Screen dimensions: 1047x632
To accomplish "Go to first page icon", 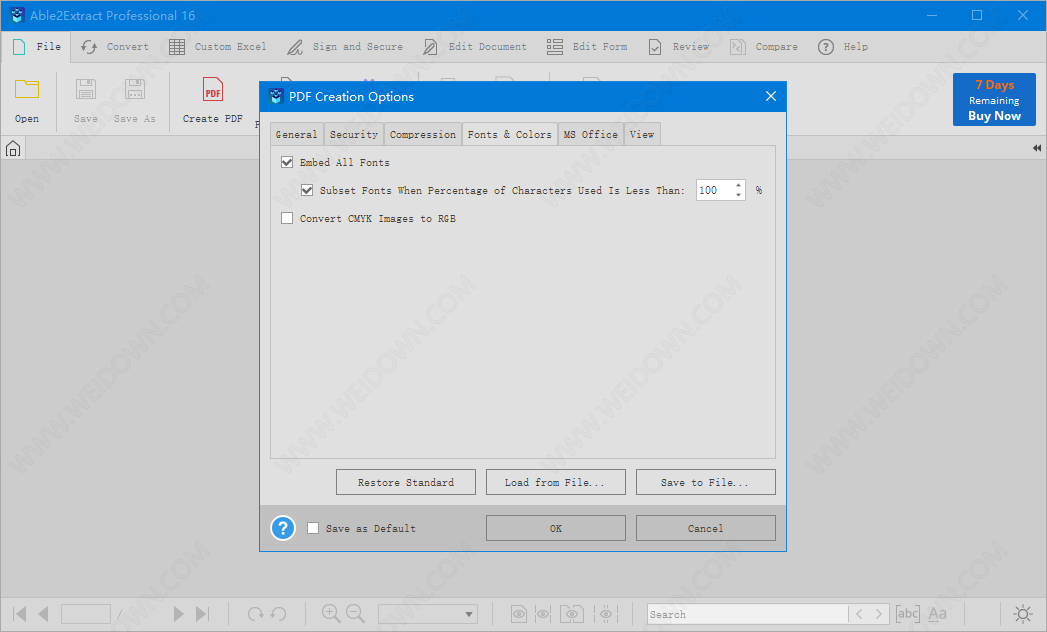I will point(20,613).
